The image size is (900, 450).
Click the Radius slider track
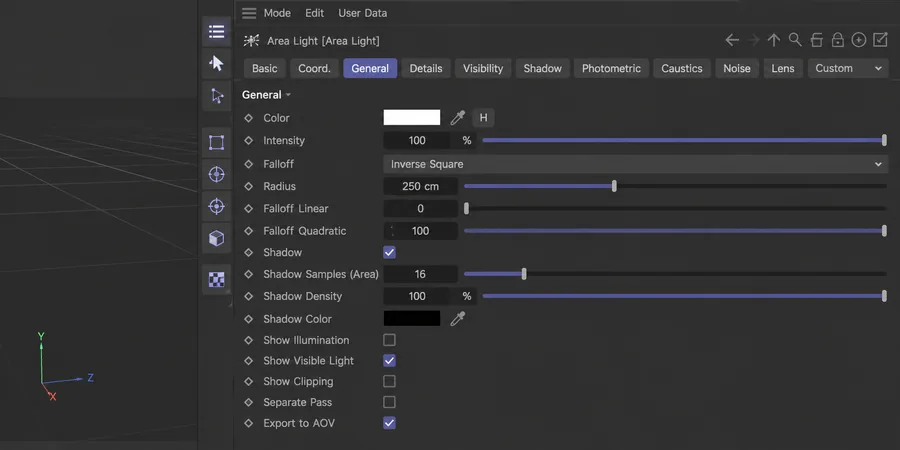pos(675,186)
